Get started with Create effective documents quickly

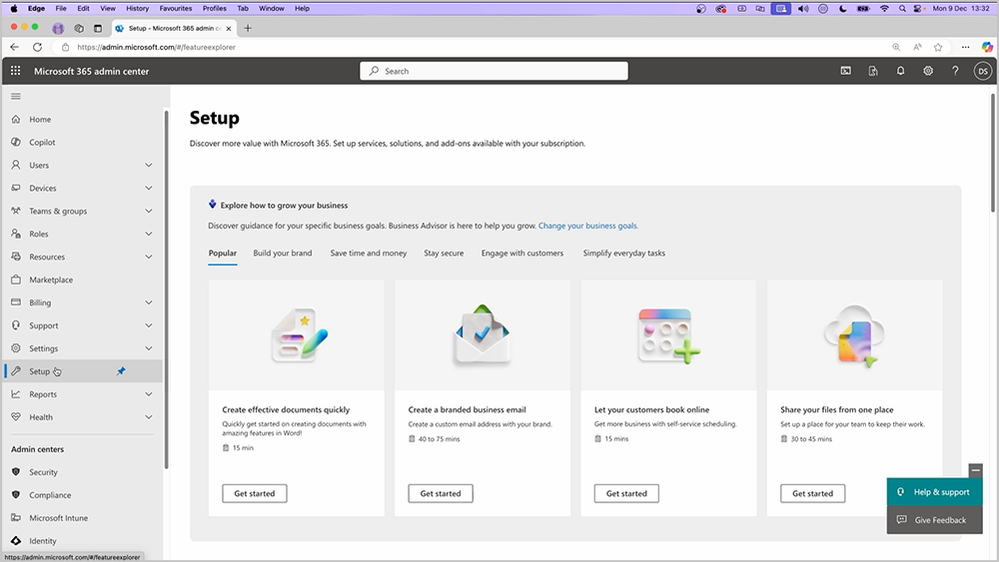[x=254, y=493]
